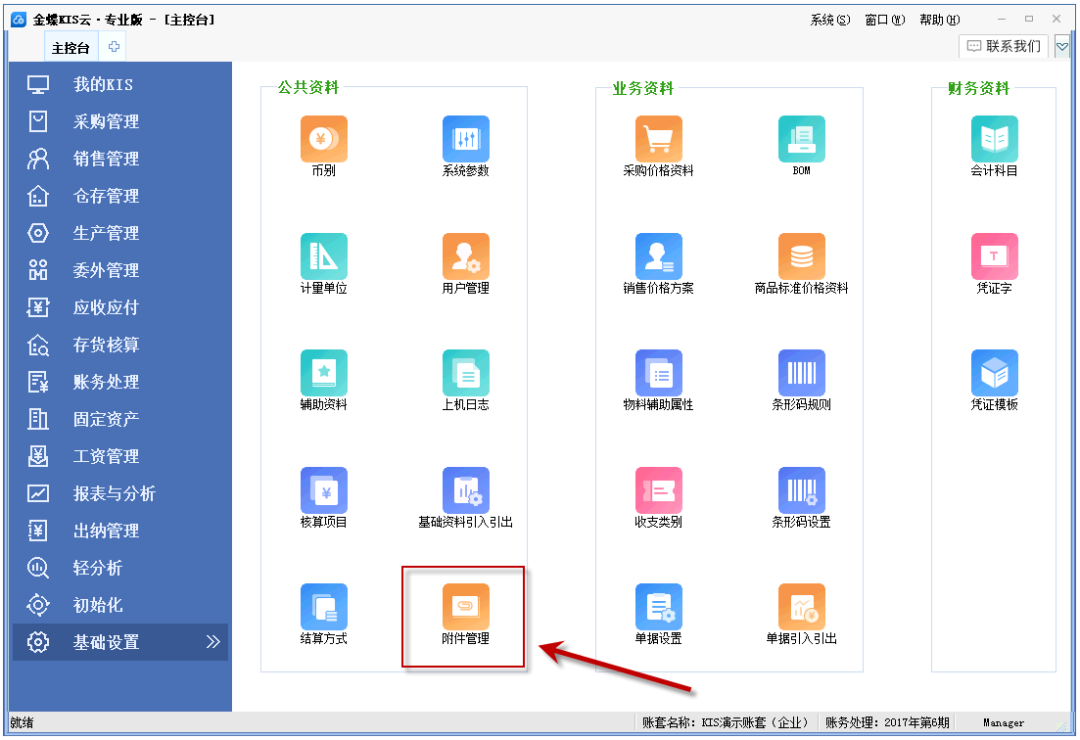Select the 条形码规则 barcode rules icon
Viewport: 1080px width, 740px height.
click(802, 374)
